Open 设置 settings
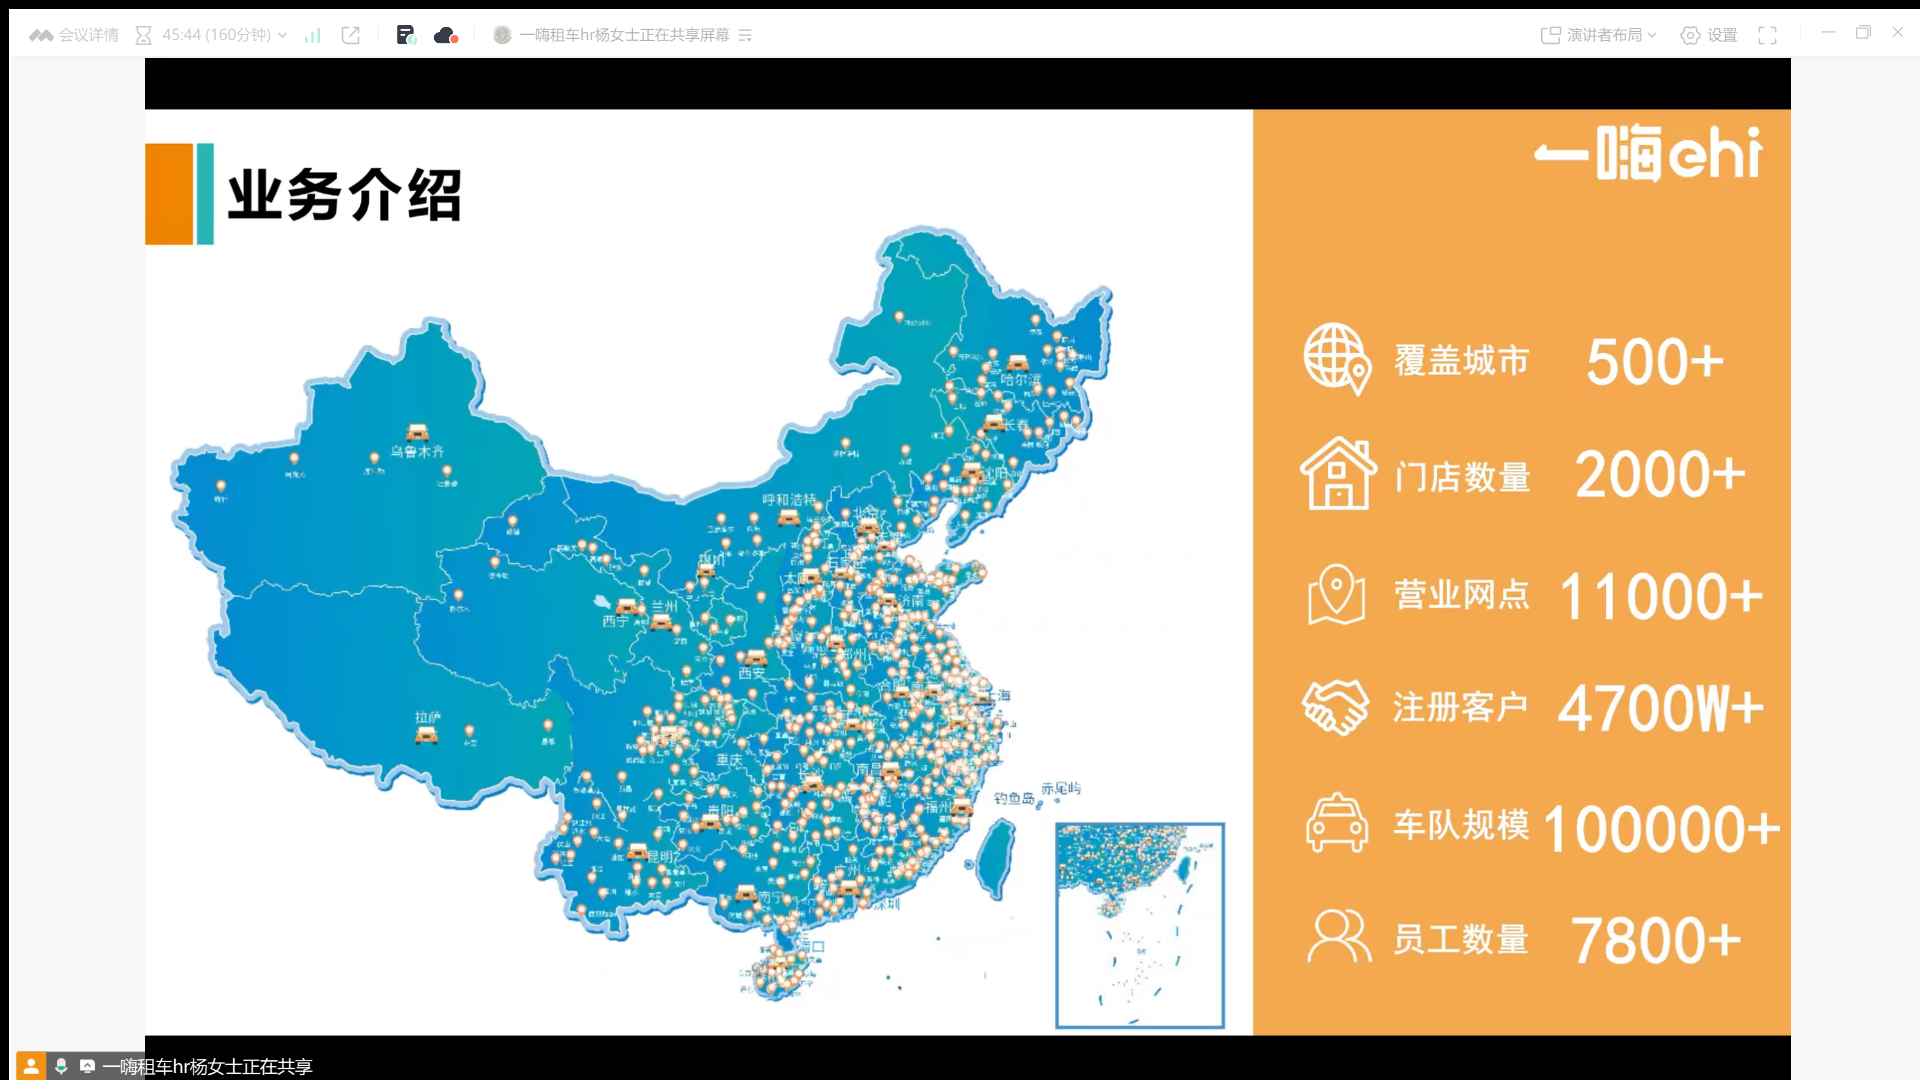The height and width of the screenshot is (1080, 1920). (1709, 35)
